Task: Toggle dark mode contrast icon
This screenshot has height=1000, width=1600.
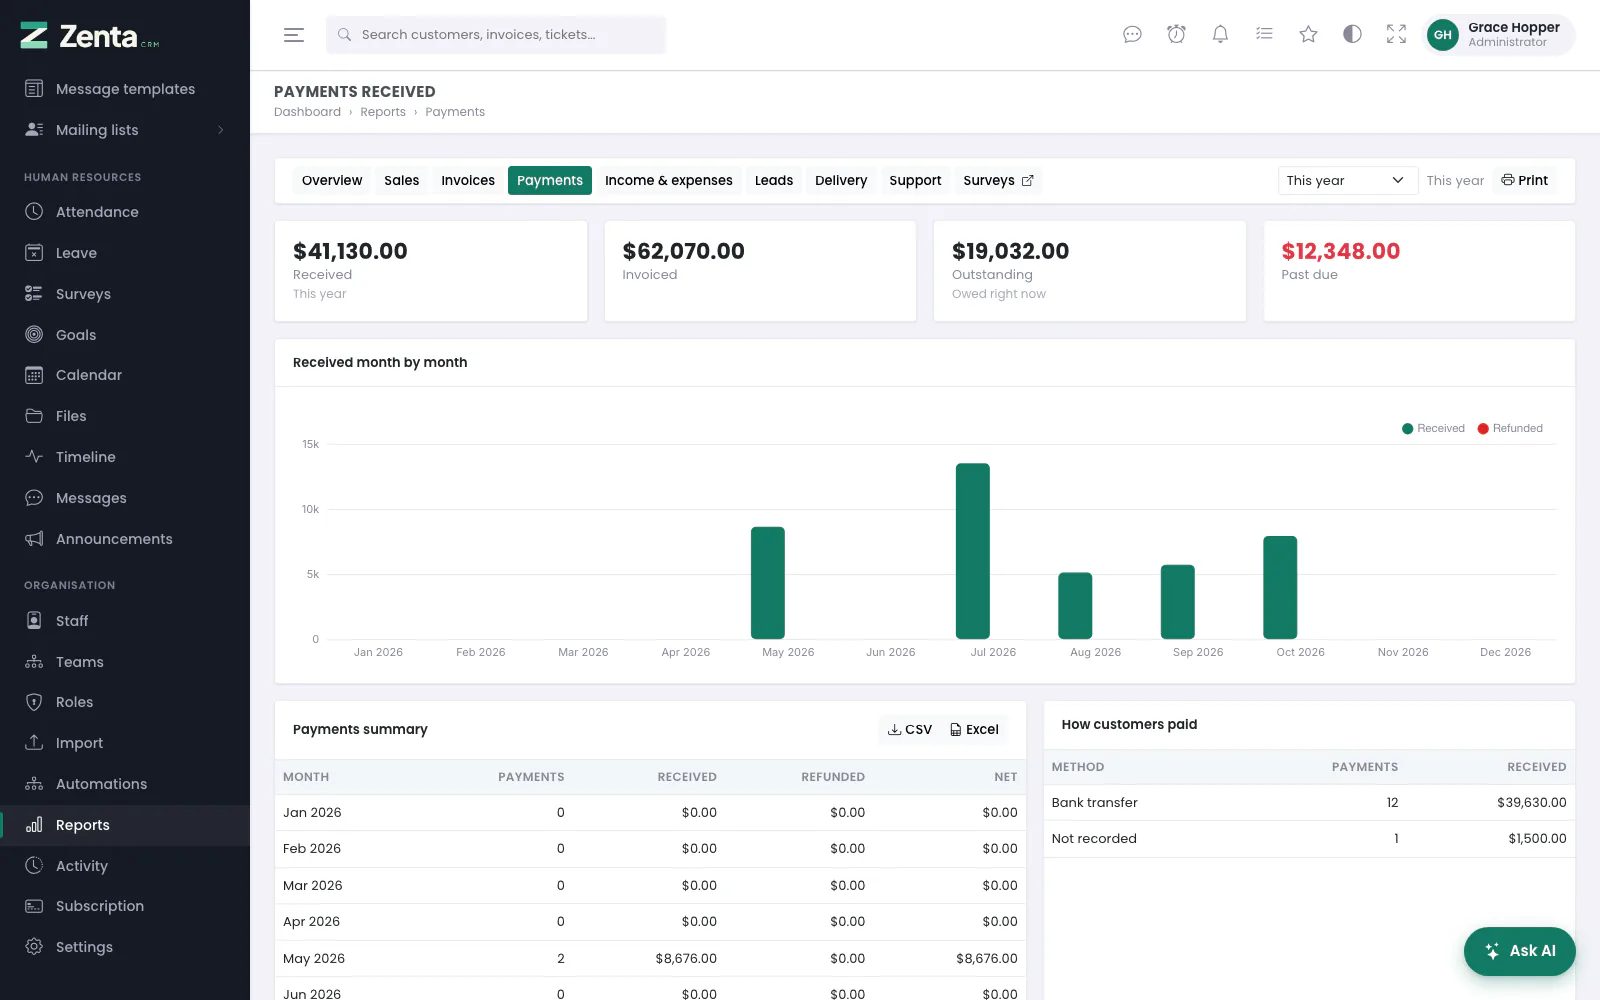Action: 1352,35
